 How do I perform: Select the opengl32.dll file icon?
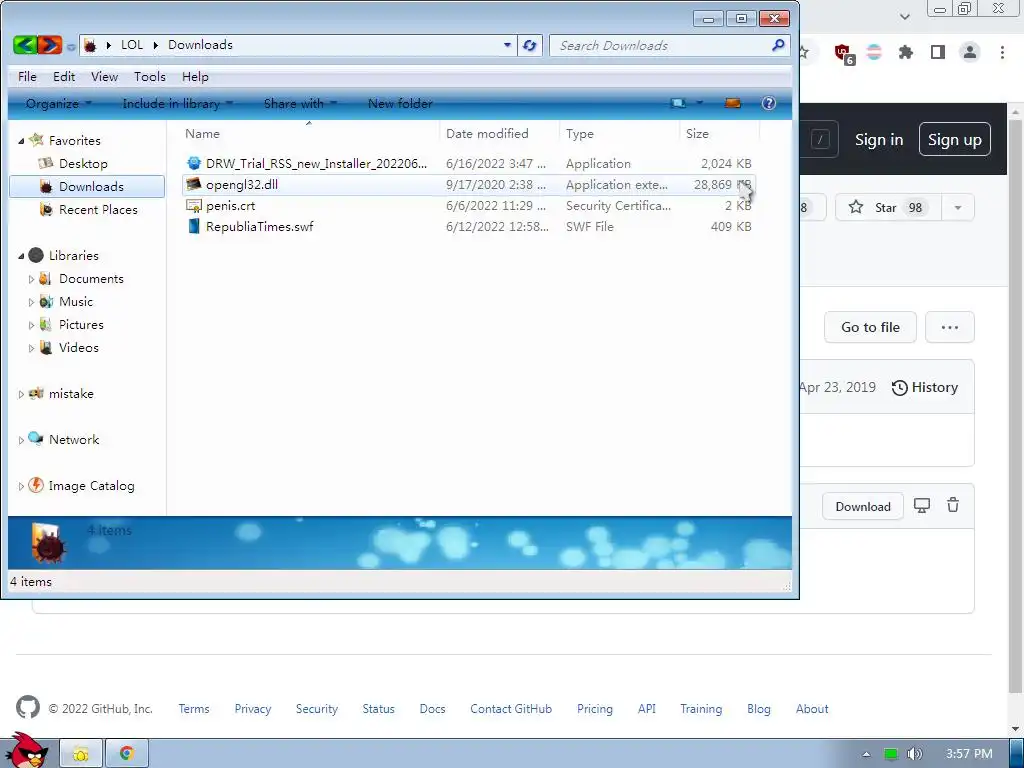tap(193, 184)
